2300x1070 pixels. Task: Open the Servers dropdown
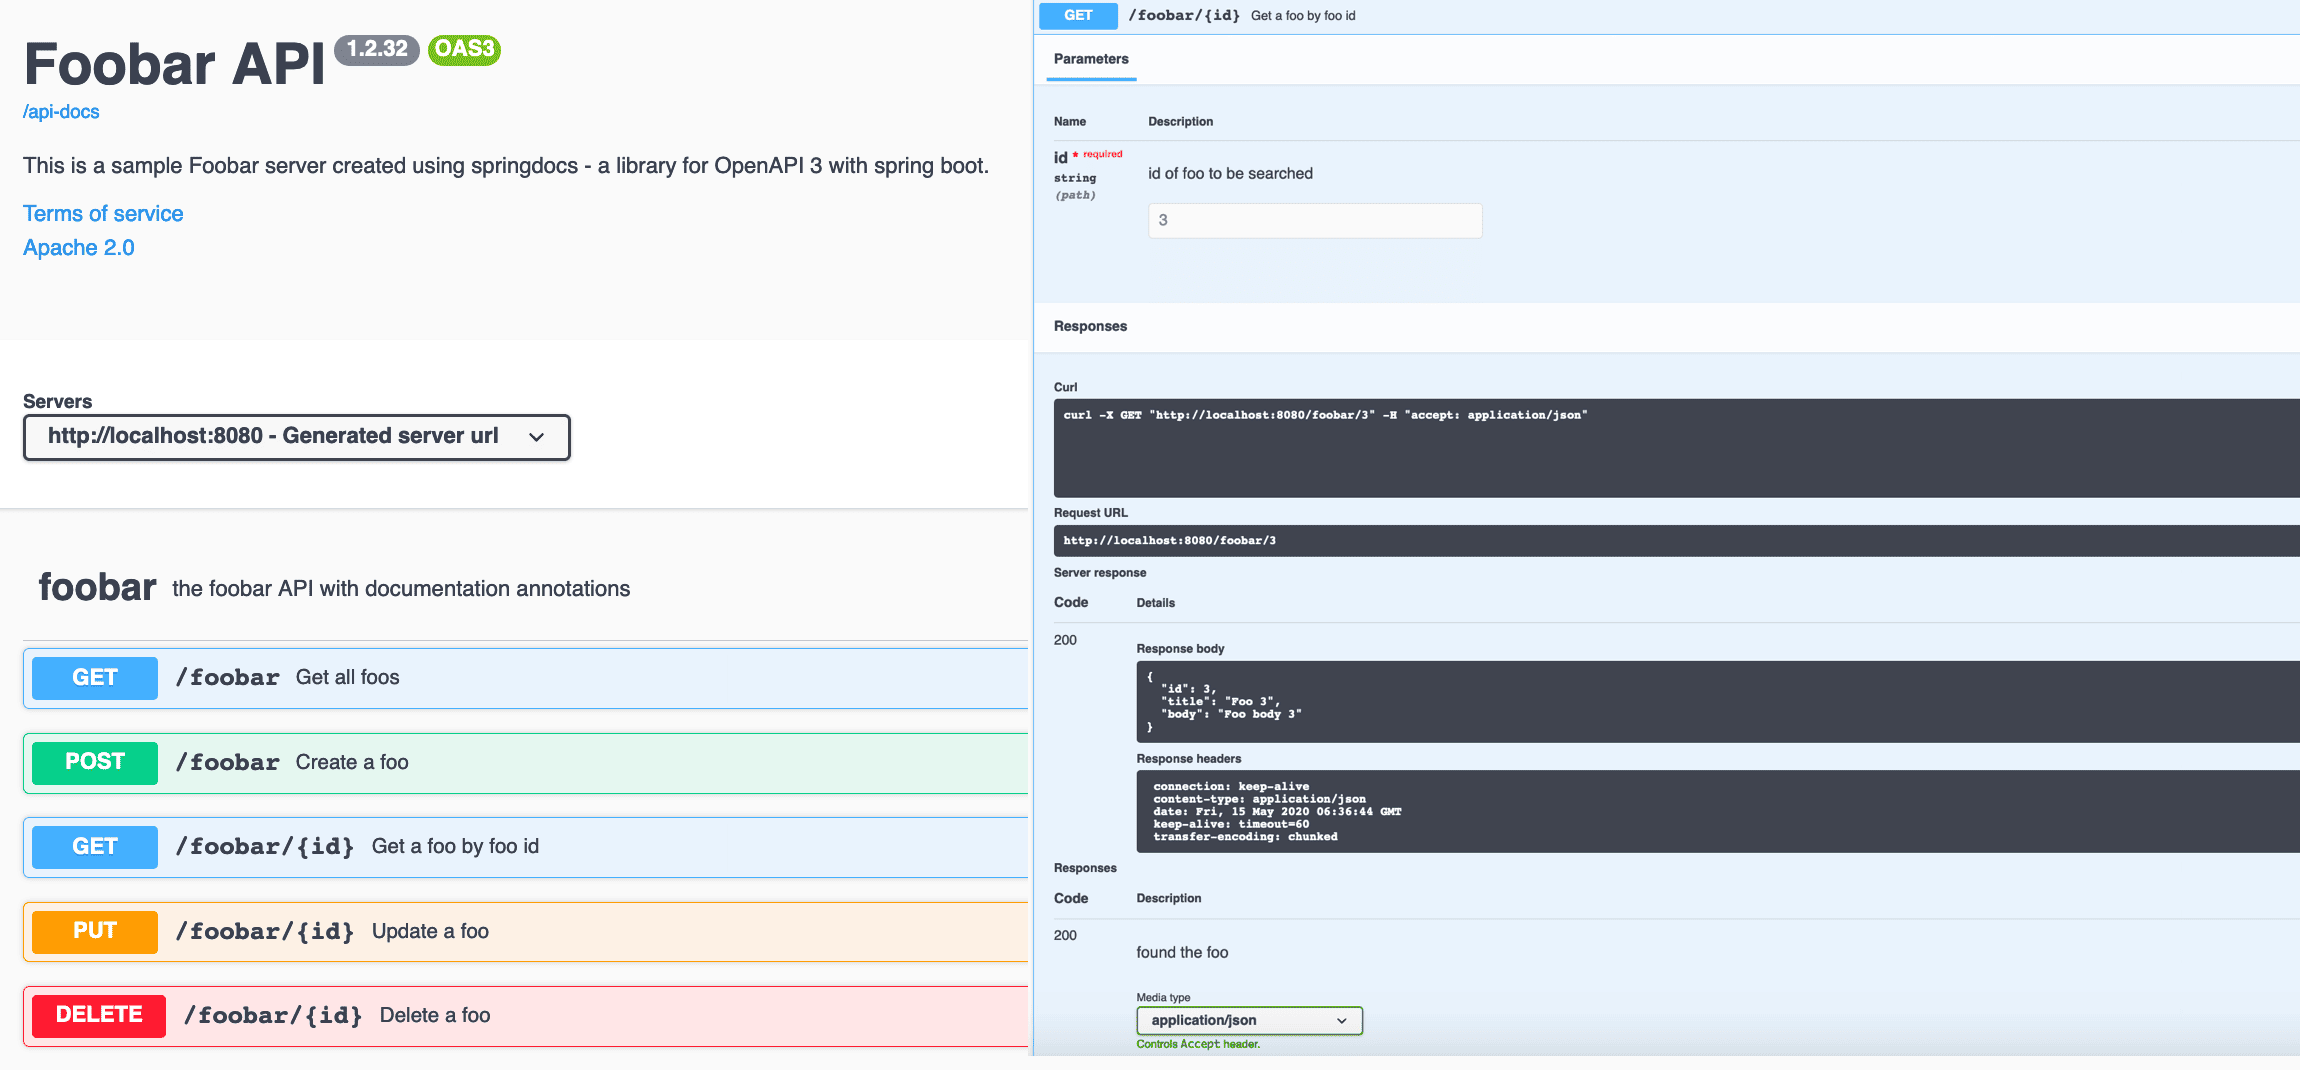pyautogui.click(x=296, y=436)
